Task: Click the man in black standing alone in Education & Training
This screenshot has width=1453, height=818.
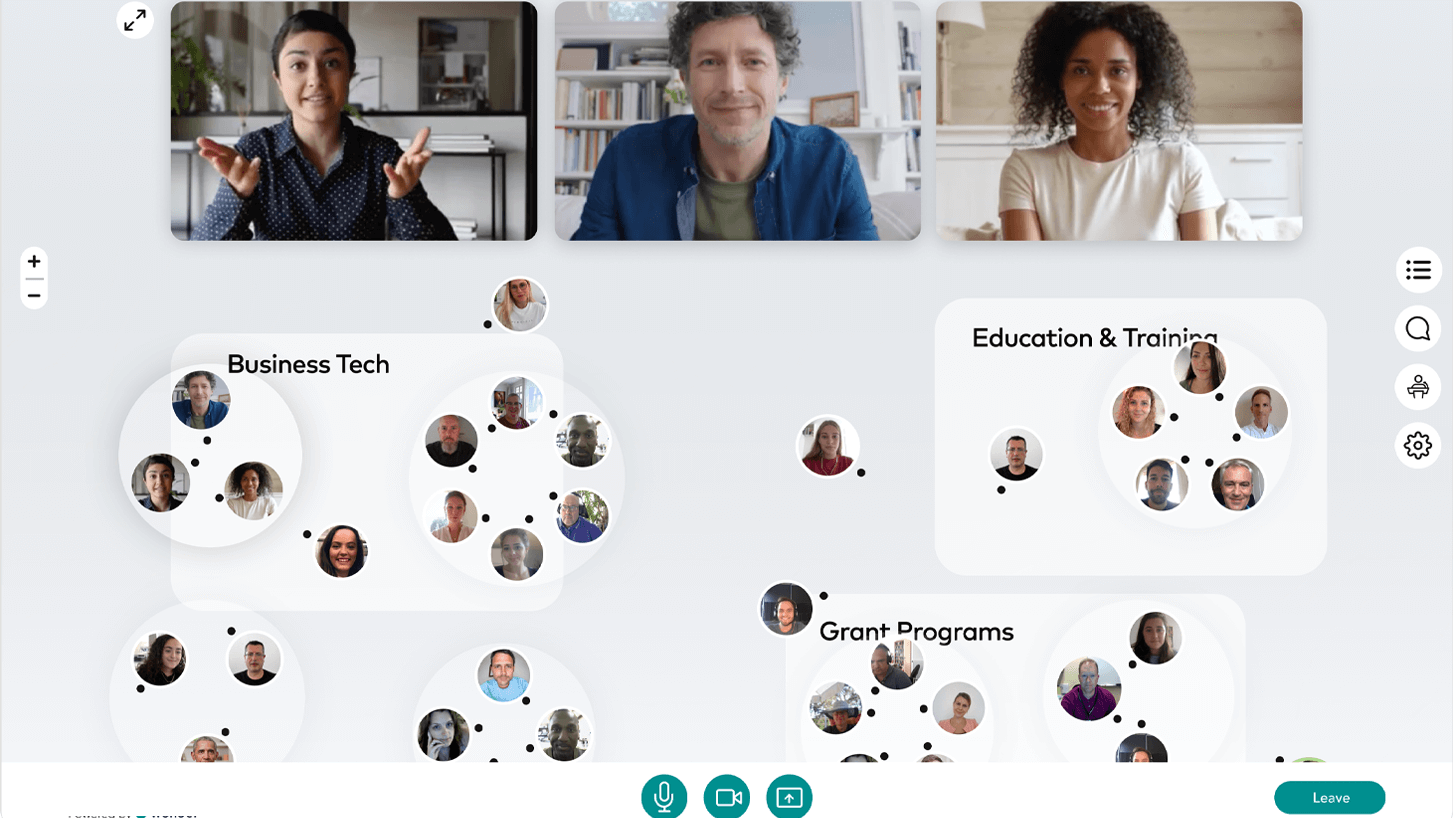Action: coord(1016,454)
